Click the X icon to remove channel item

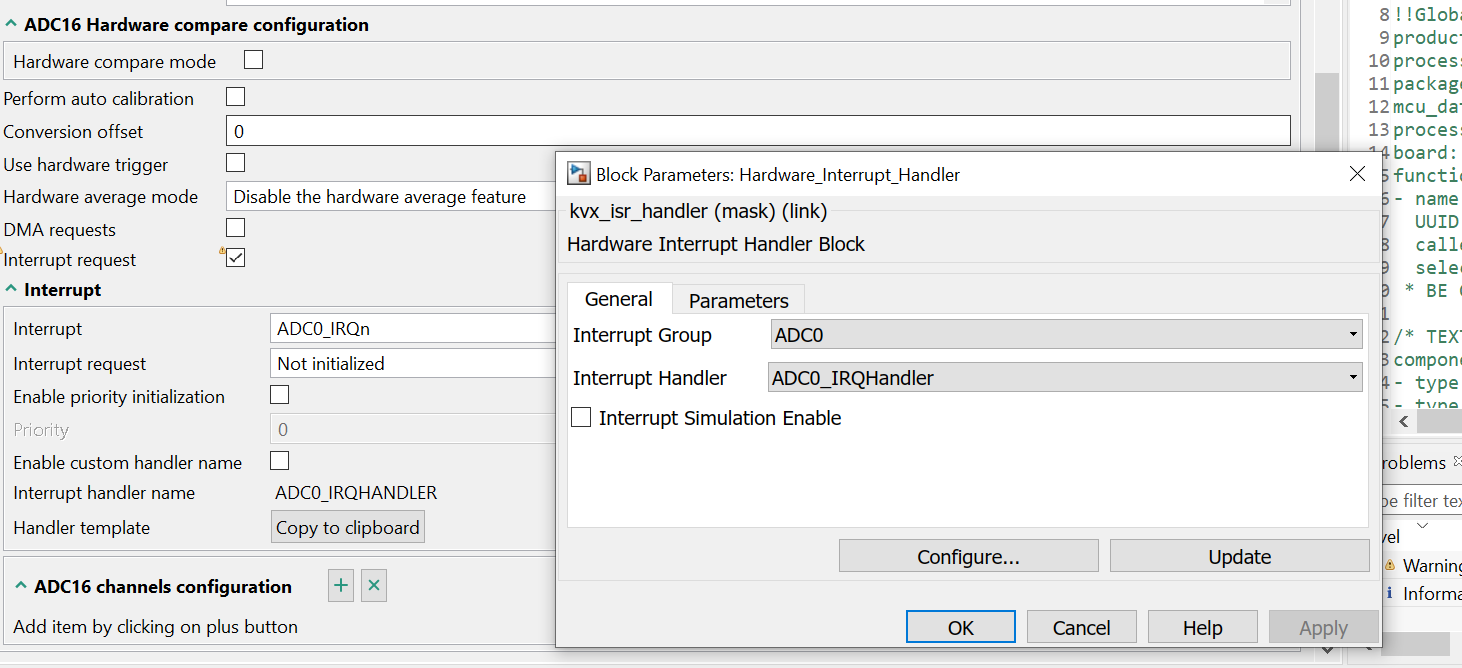[x=374, y=586]
